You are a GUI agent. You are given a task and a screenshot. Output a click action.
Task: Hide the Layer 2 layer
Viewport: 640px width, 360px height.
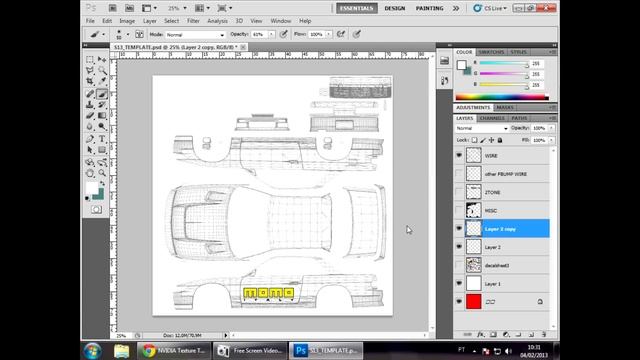click(x=459, y=247)
